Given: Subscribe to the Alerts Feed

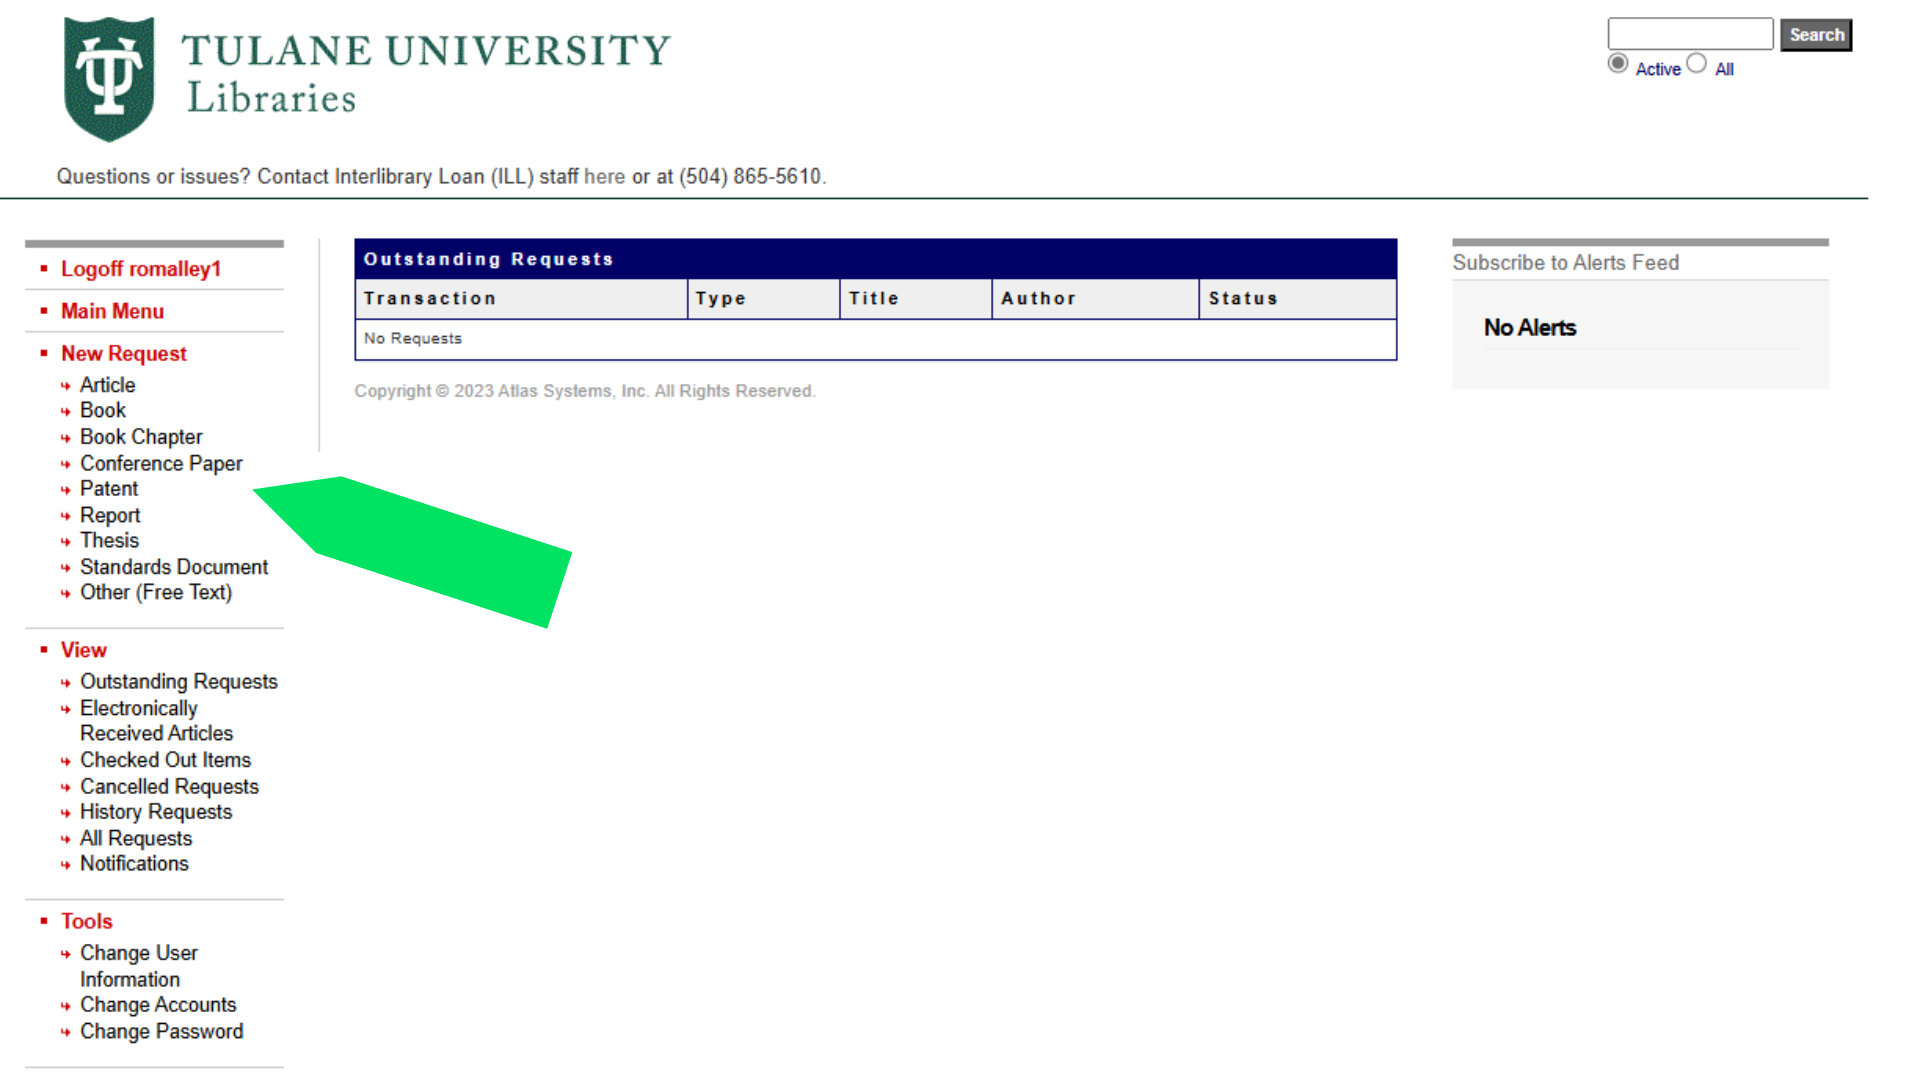Looking at the screenshot, I should coord(1565,263).
